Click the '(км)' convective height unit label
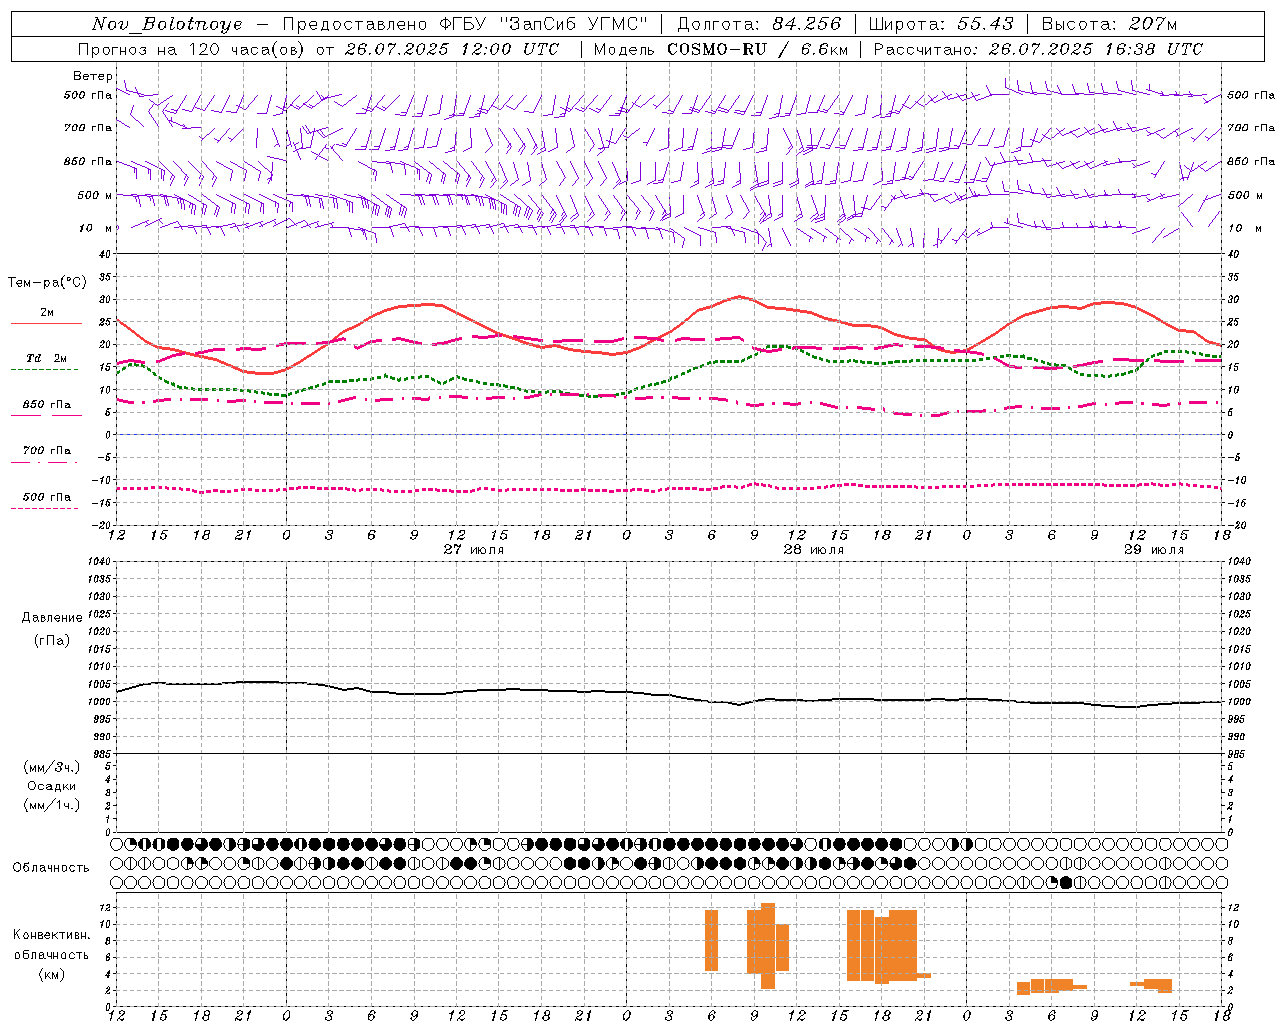This screenshot has height=1024, width=1280. (x=52, y=974)
